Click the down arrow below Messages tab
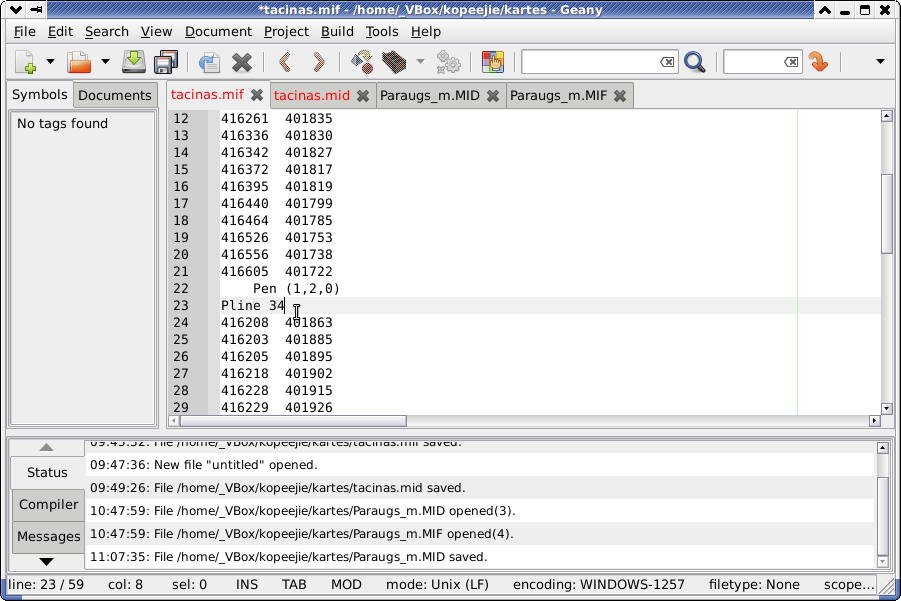This screenshot has width=901, height=601. click(47, 561)
